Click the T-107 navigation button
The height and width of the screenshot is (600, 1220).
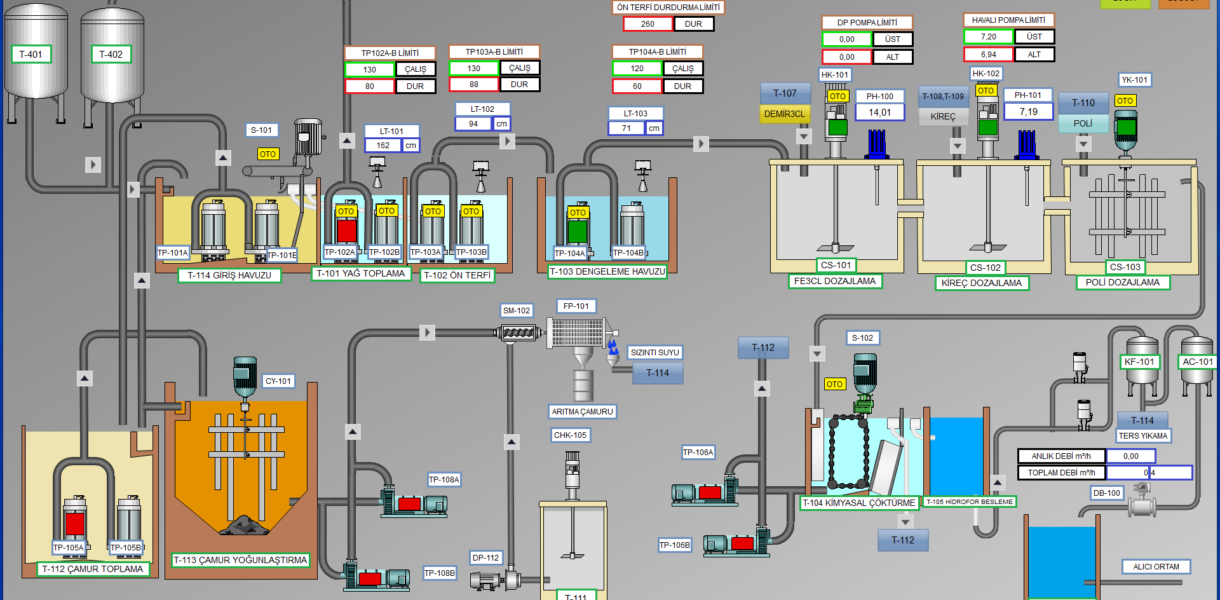click(x=784, y=93)
